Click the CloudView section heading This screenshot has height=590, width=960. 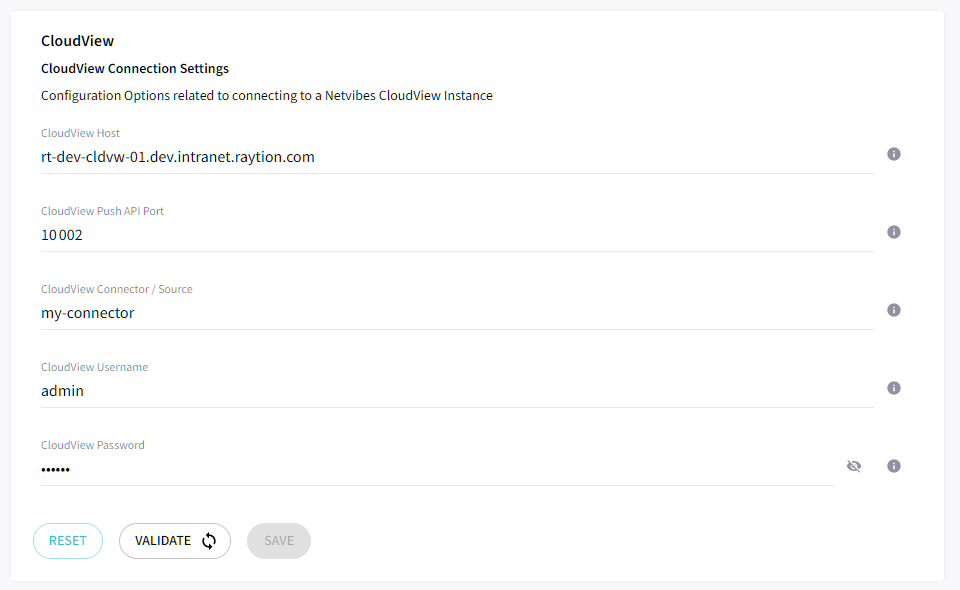[x=77, y=41]
